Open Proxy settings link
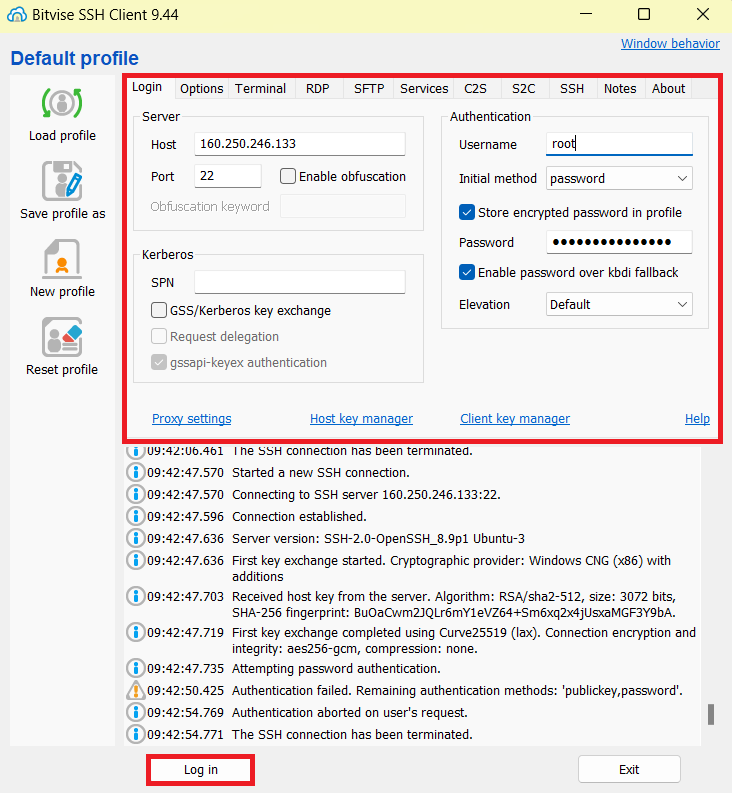732x793 pixels. (192, 419)
